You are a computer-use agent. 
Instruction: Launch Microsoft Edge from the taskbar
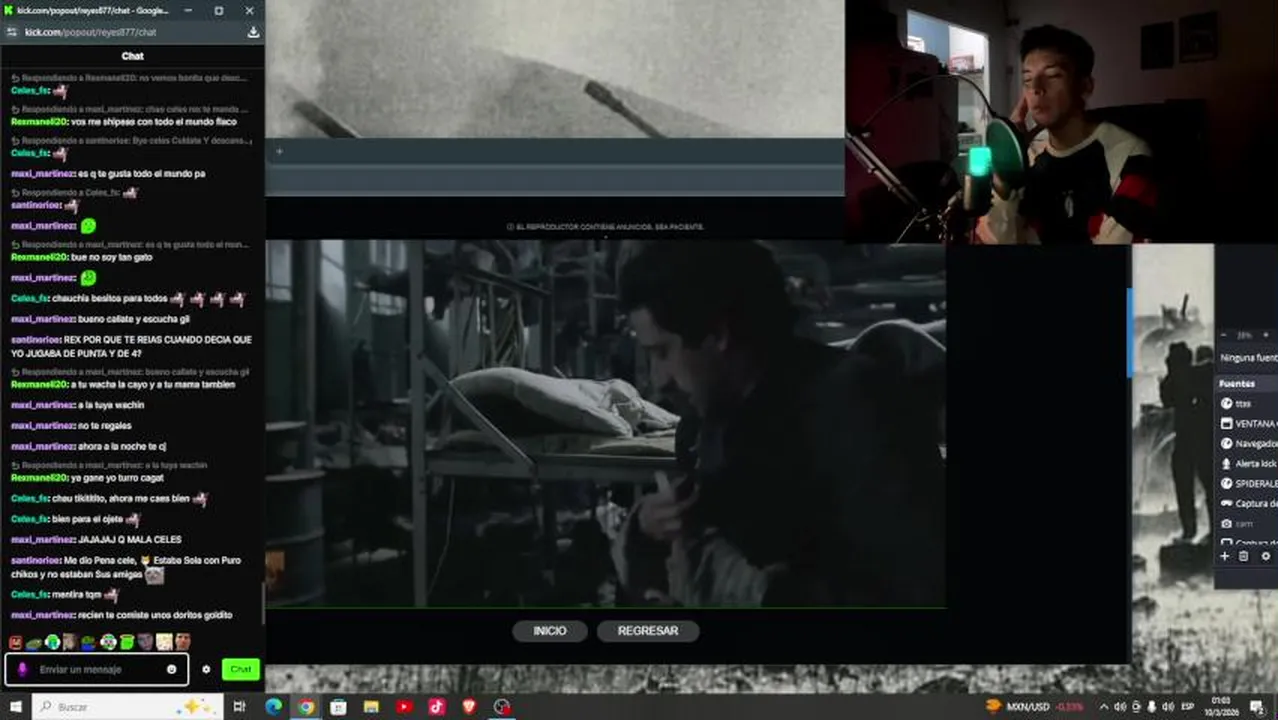[x=274, y=707]
